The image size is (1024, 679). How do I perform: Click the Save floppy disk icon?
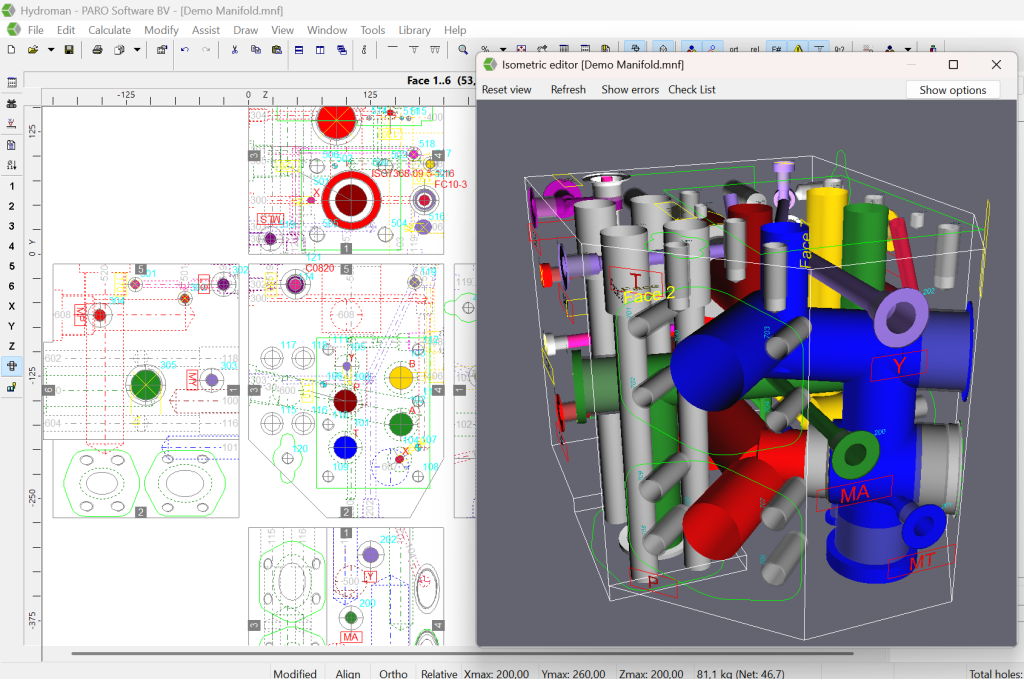click(69, 50)
